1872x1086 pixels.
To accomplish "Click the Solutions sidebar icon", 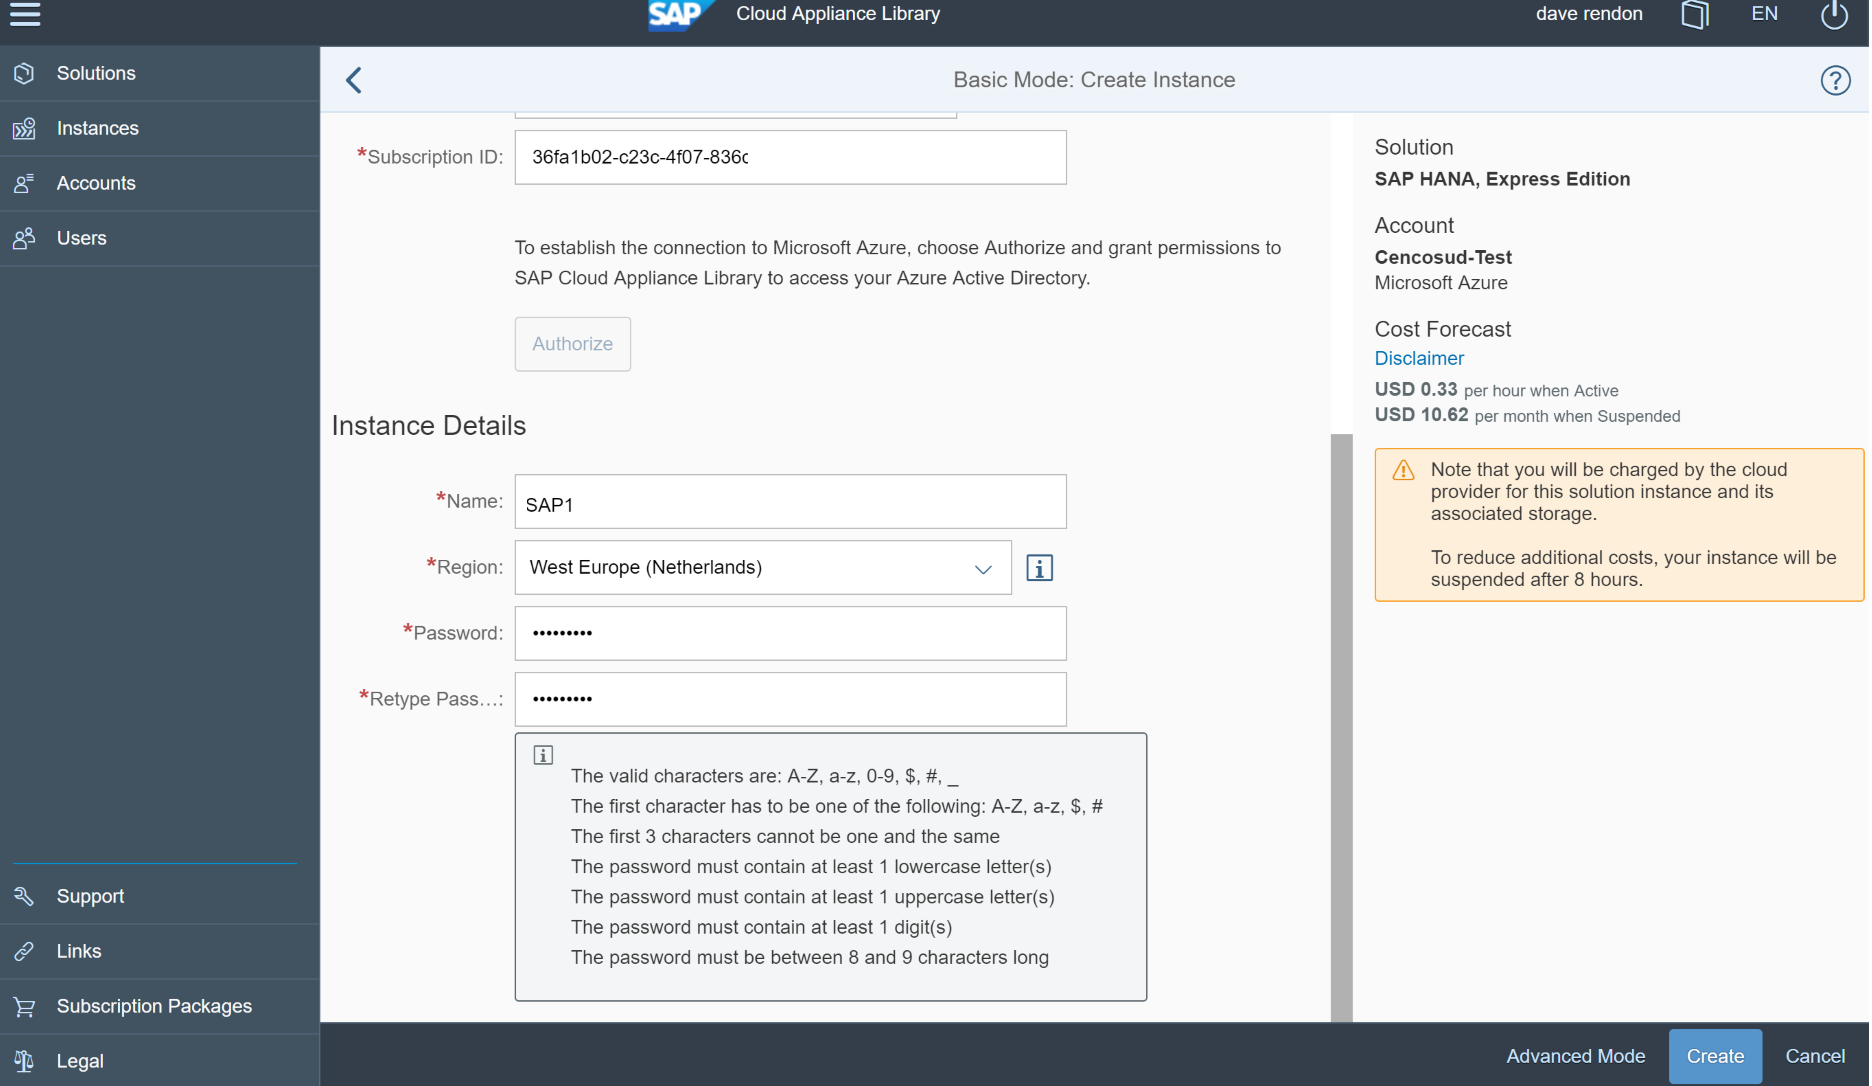I will click(x=25, y=73).
